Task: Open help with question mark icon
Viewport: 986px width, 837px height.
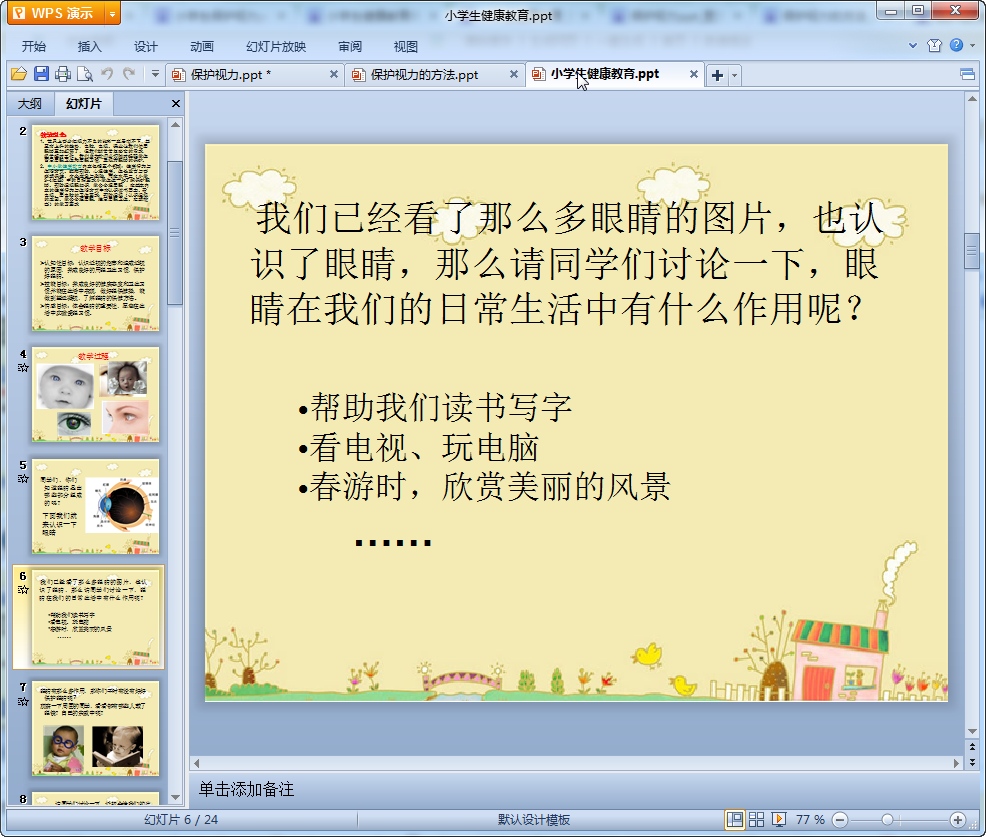Action: [x=956, y=45]
